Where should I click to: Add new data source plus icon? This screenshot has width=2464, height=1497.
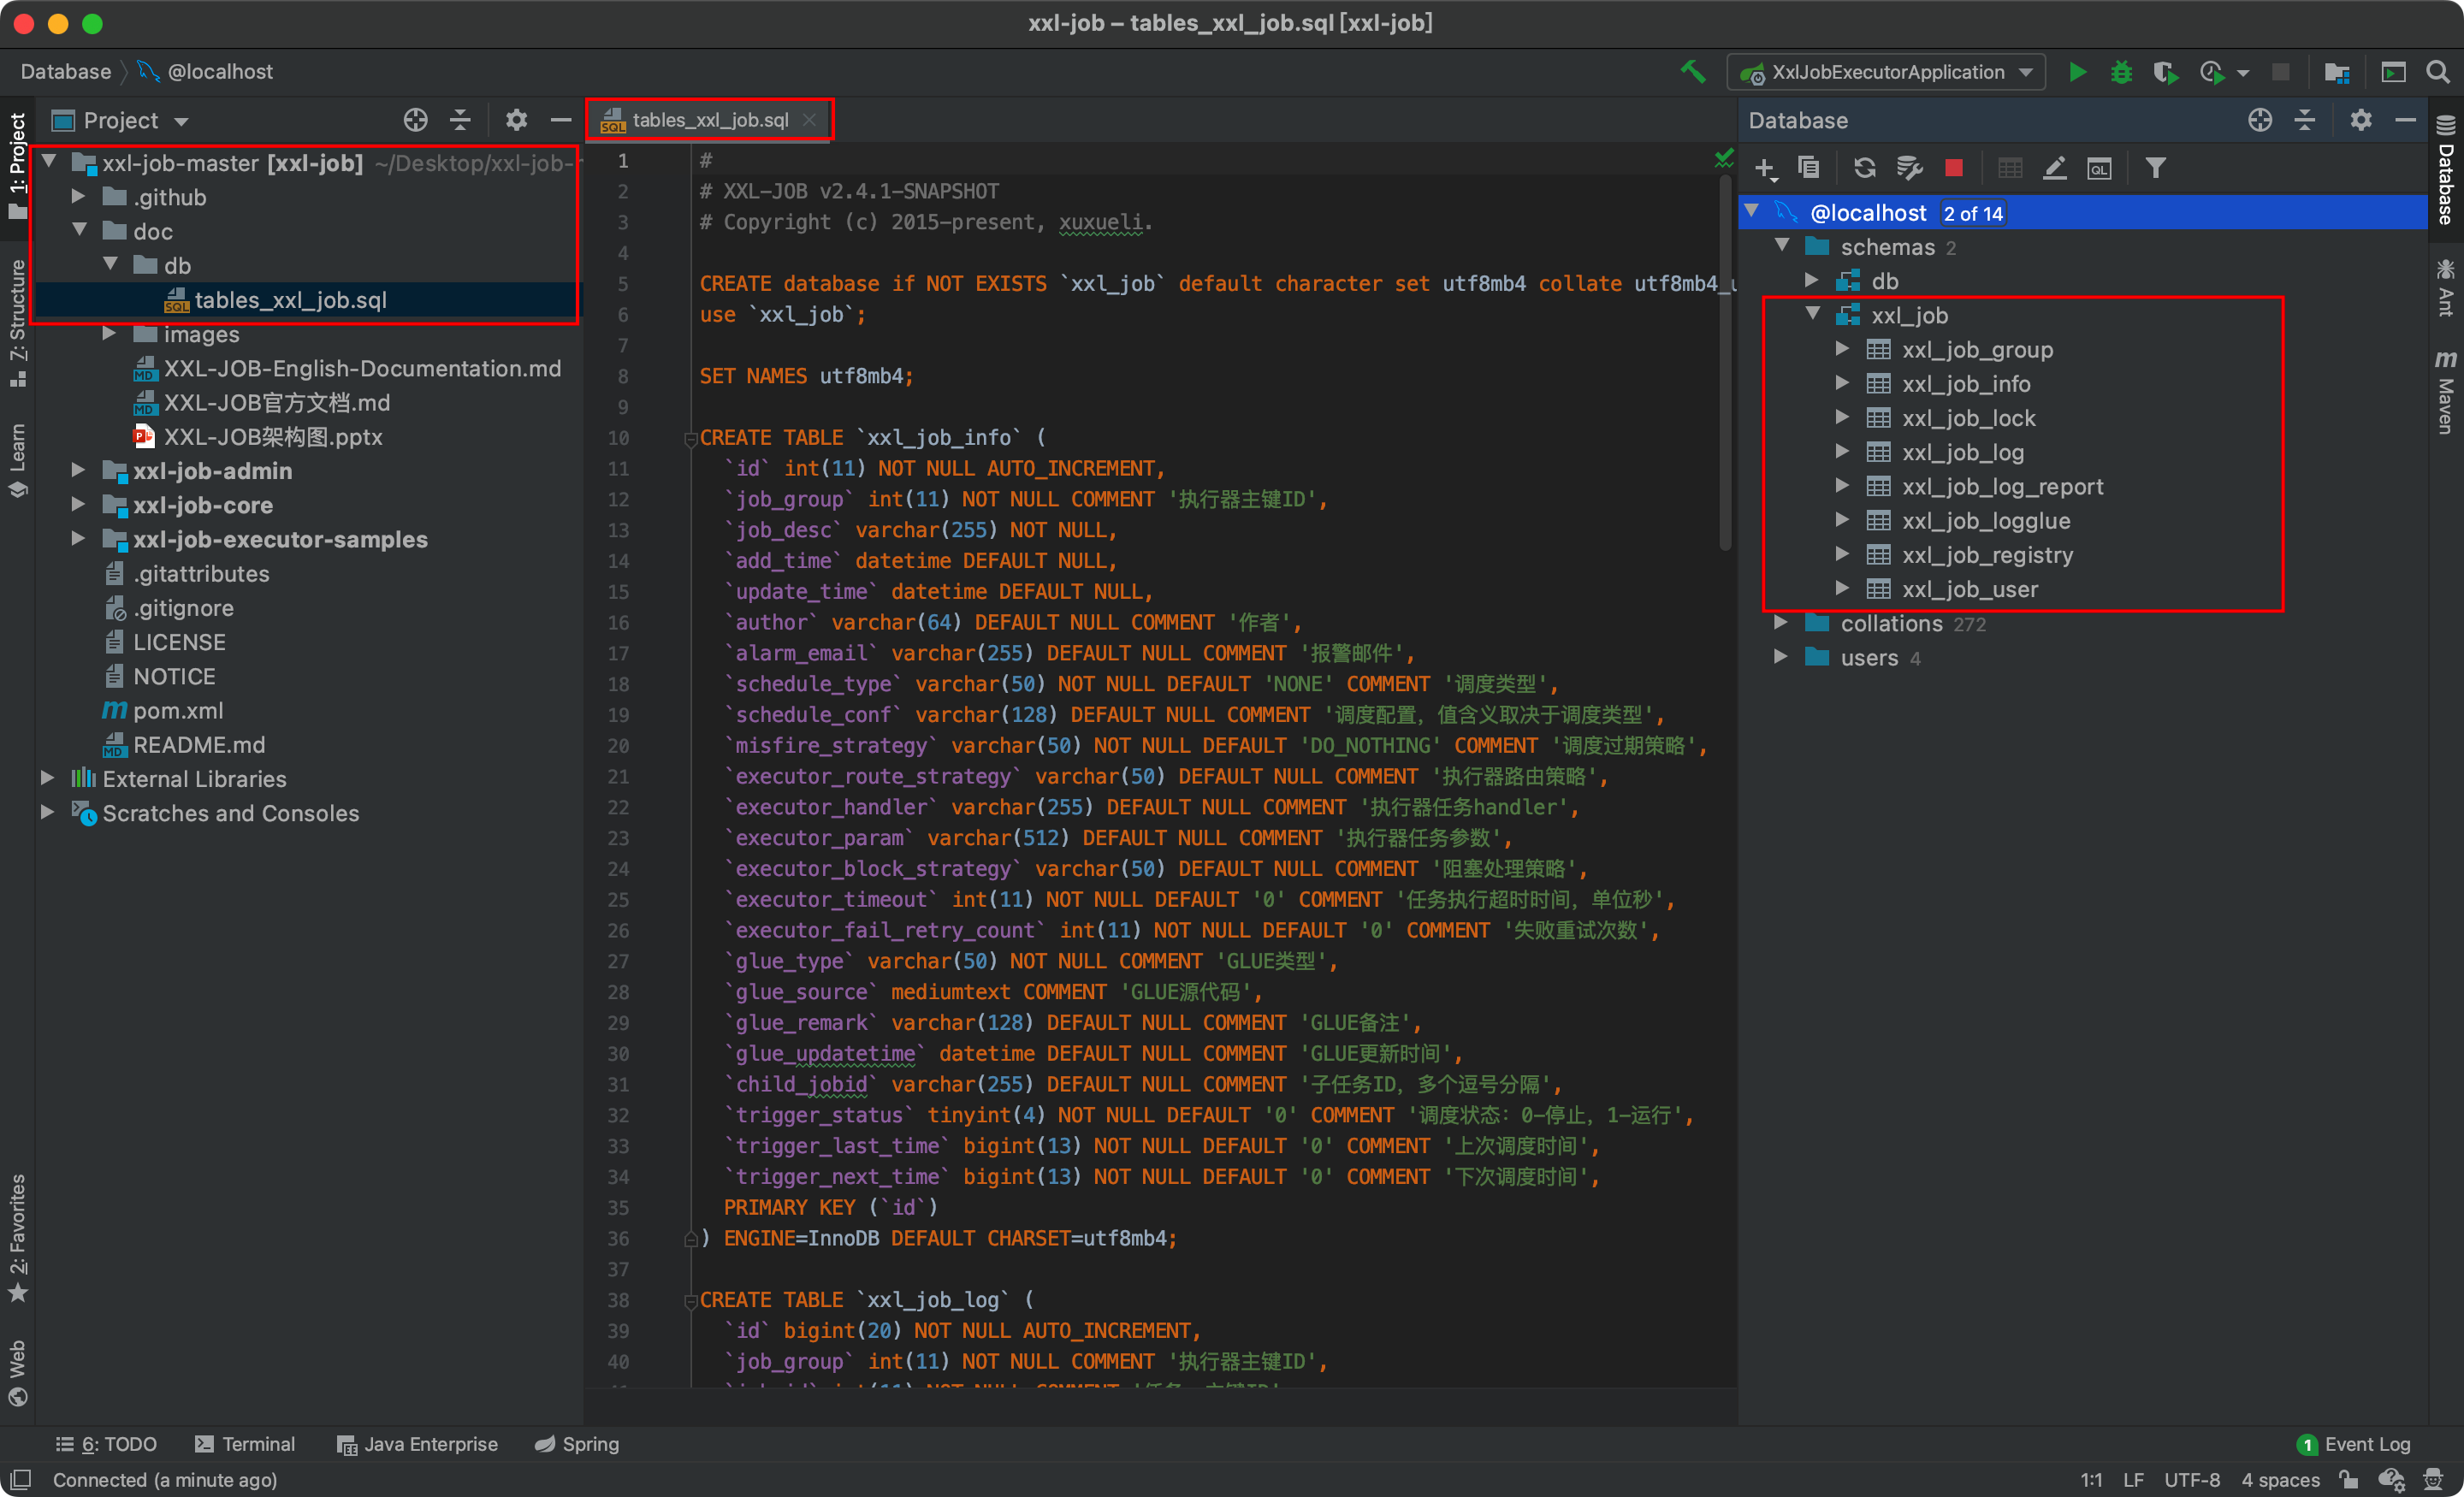pos(1766,168)
